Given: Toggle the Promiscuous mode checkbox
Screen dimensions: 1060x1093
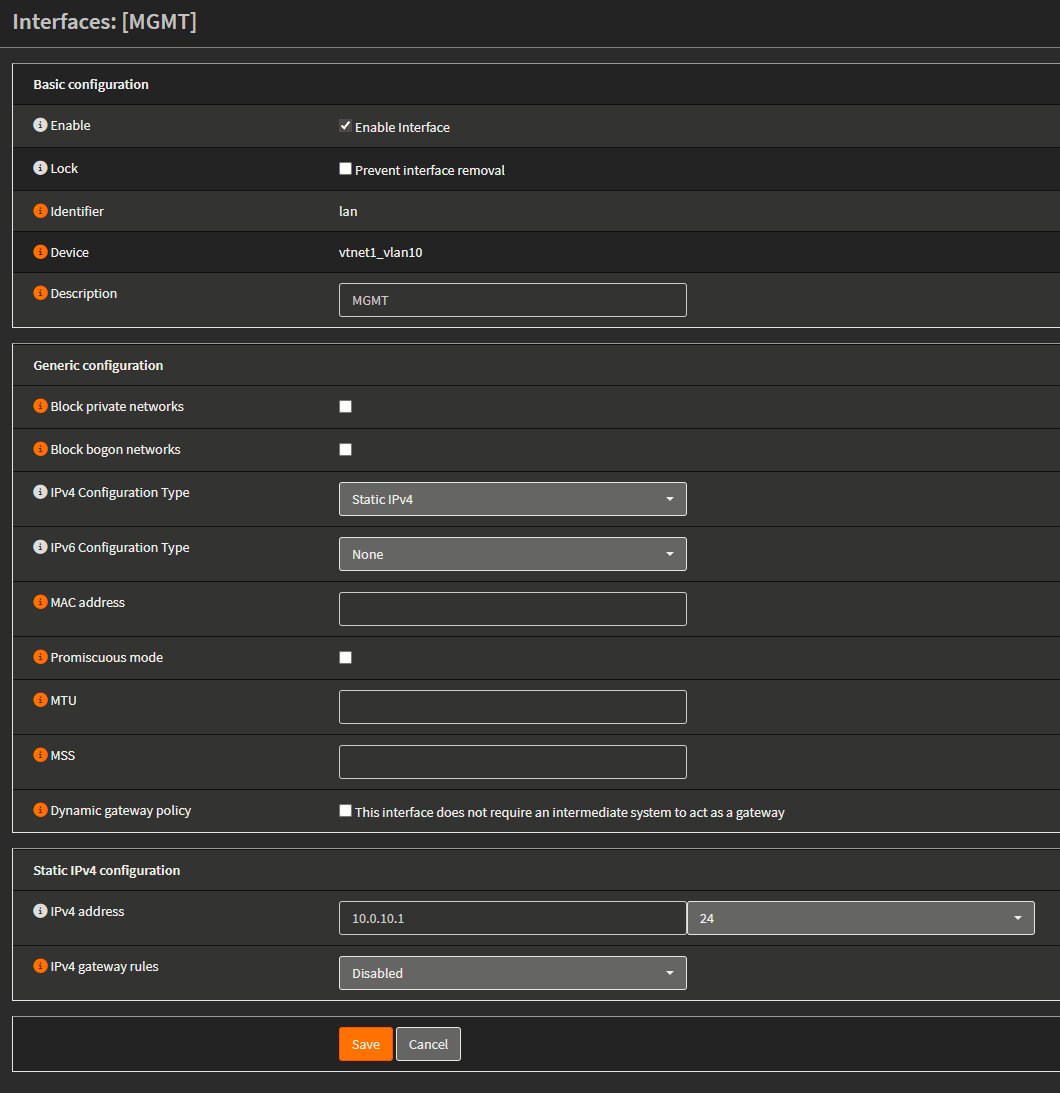Looking at the screenshot, I should [345, 657].
